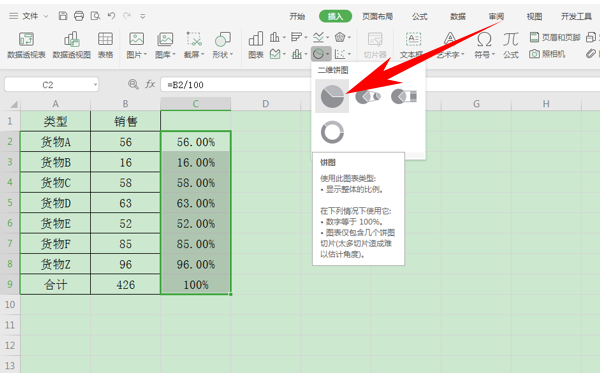Click the select-all corner triangle
600x376 pixels.
click(x=14, y=104)
